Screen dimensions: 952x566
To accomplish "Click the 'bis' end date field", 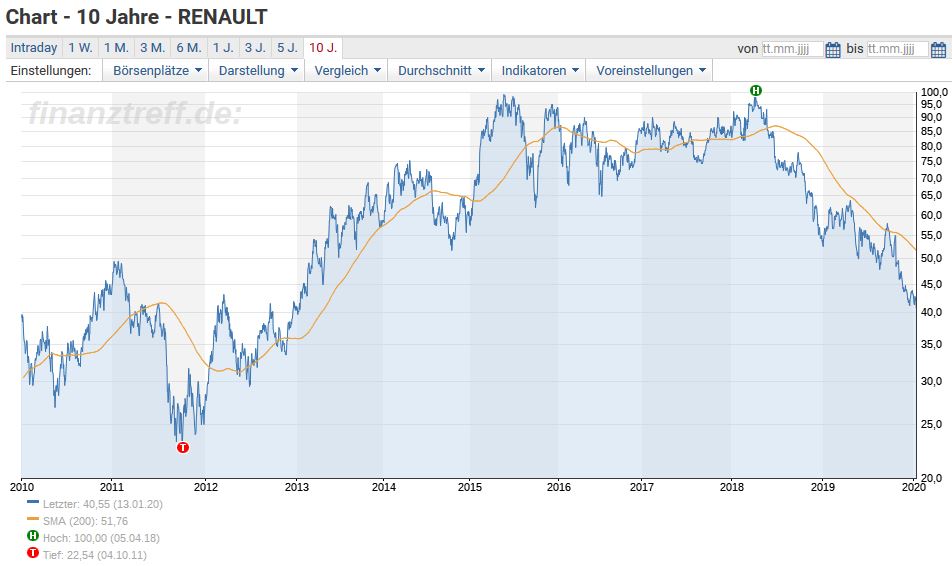I will tap(897, 49).
